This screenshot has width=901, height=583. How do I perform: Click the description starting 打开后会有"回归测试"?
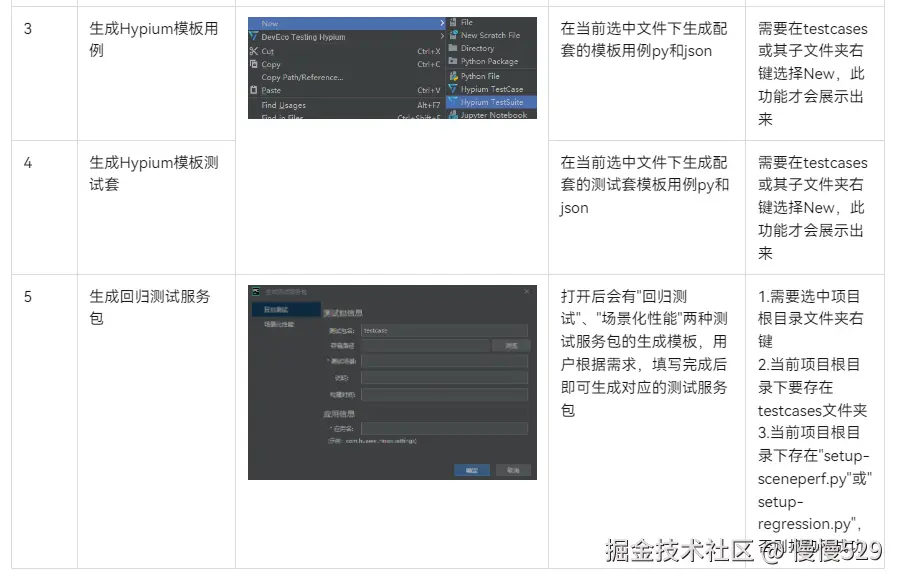coord(644,353)
